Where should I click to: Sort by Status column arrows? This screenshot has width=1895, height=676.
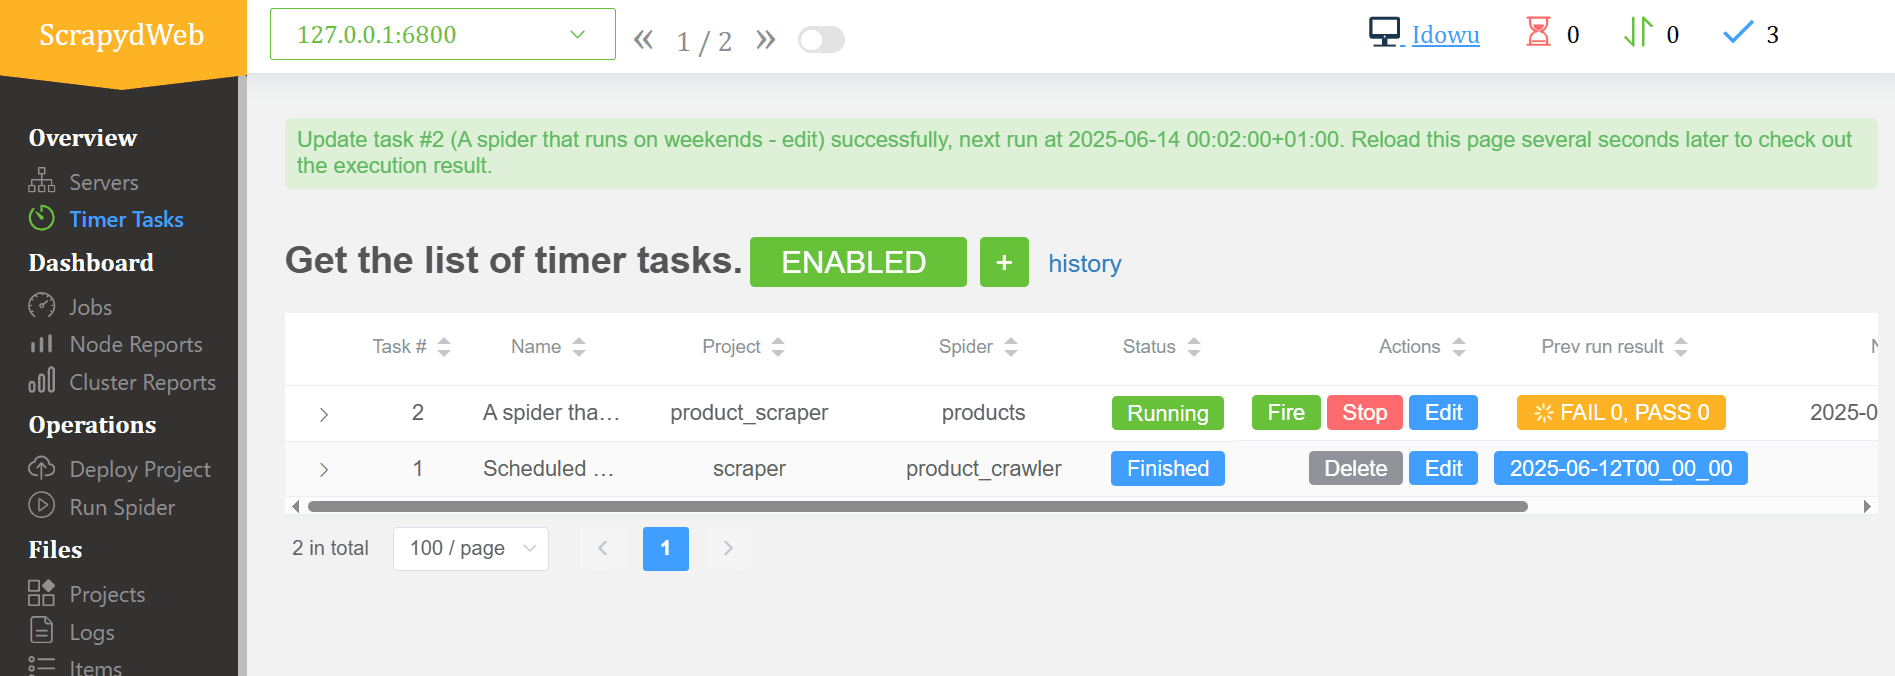pyautogui.click(x=1194, y=346)
